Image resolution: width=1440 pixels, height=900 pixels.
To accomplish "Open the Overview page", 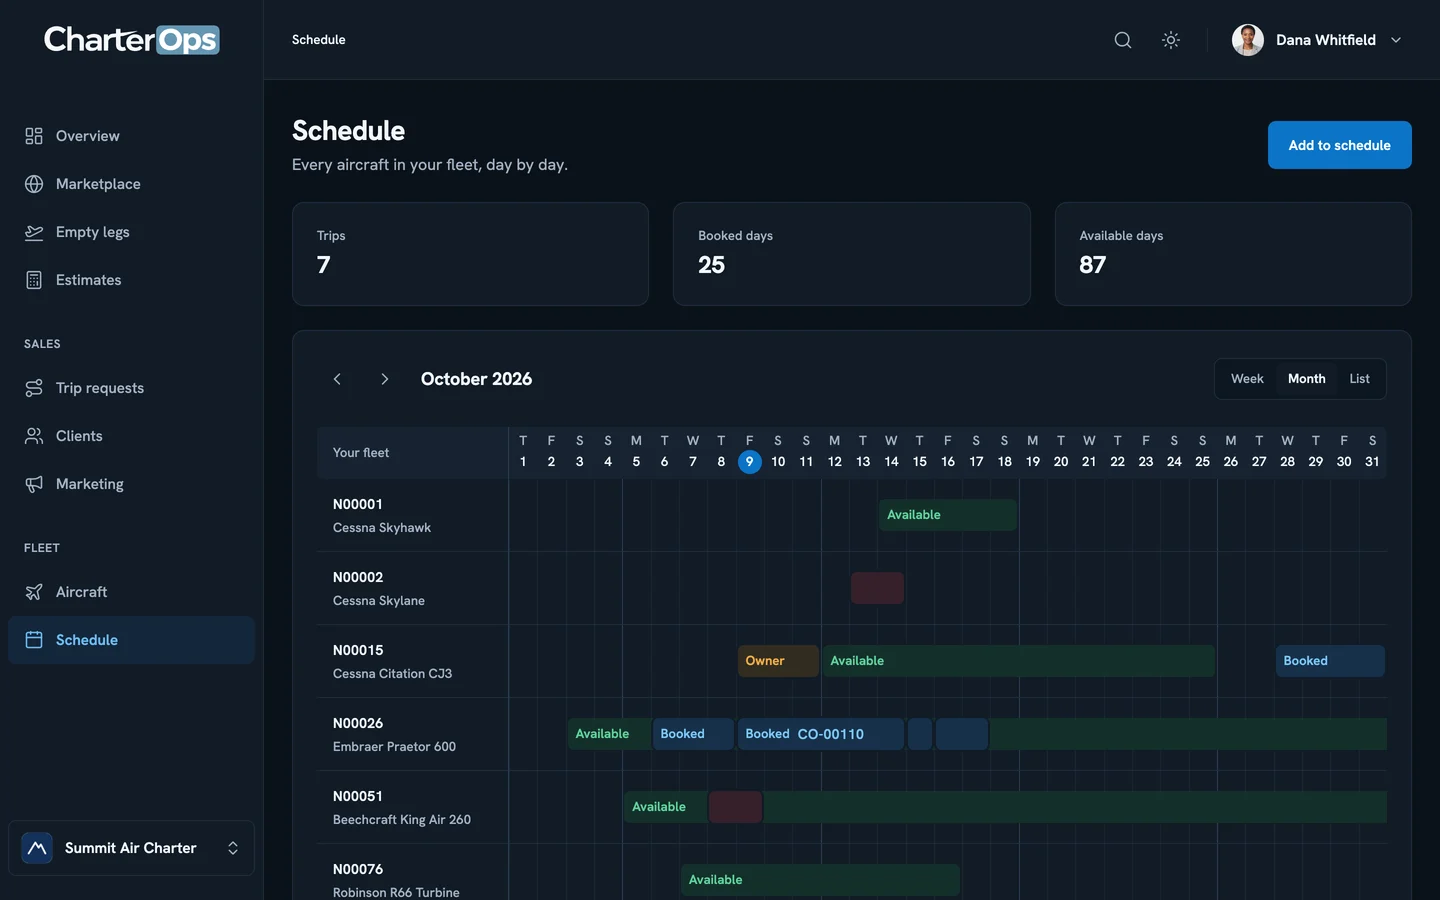I will [x=131, y=136].
